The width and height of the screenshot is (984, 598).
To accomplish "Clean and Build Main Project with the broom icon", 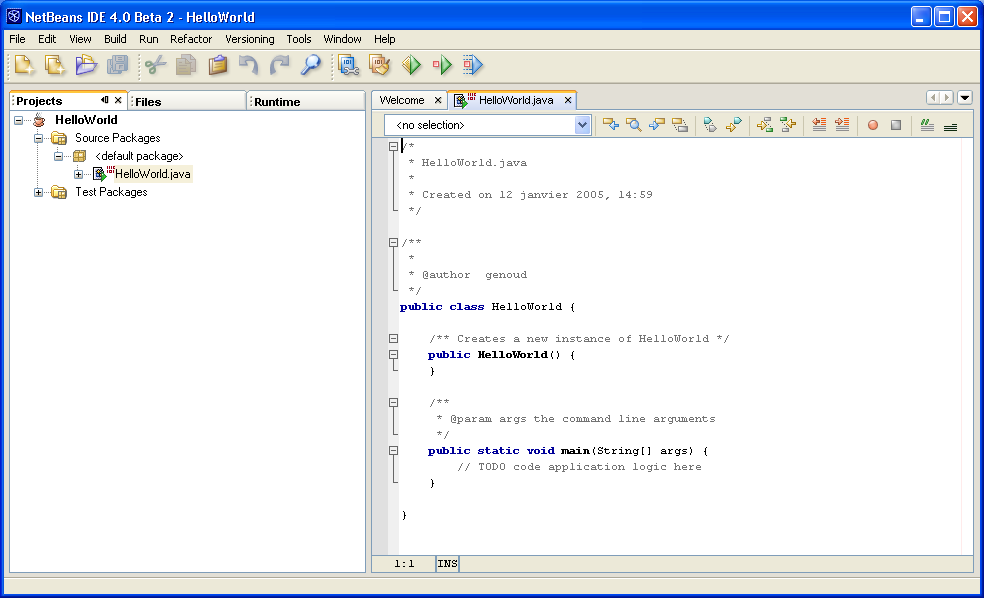I will (x=380, y=65).
